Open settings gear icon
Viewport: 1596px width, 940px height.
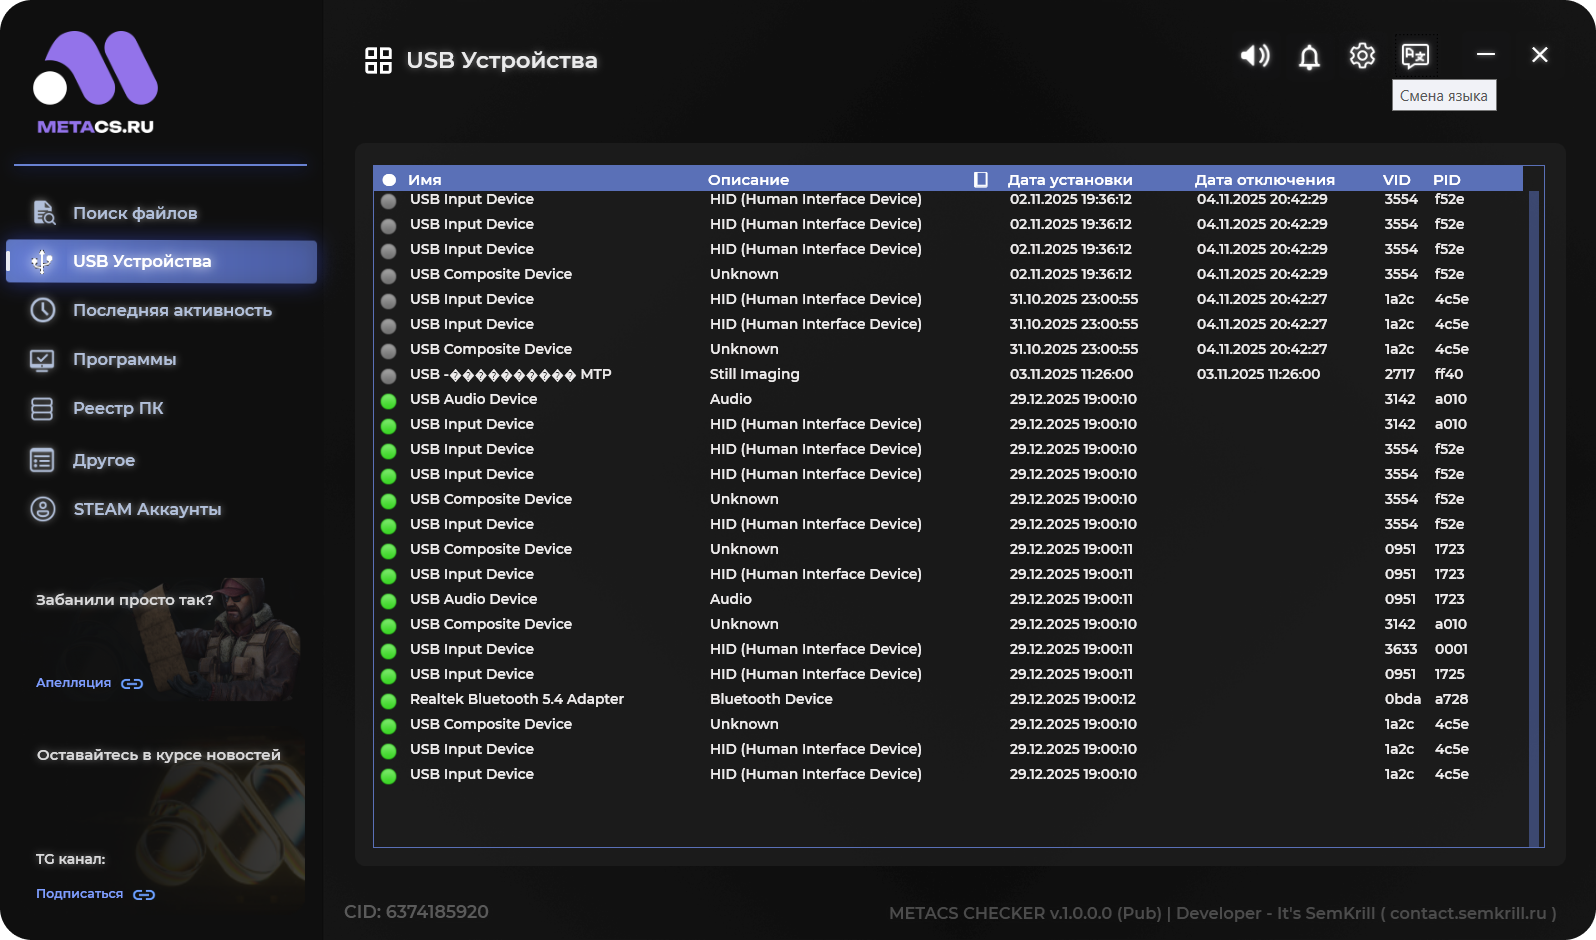tap(1362, 56)
